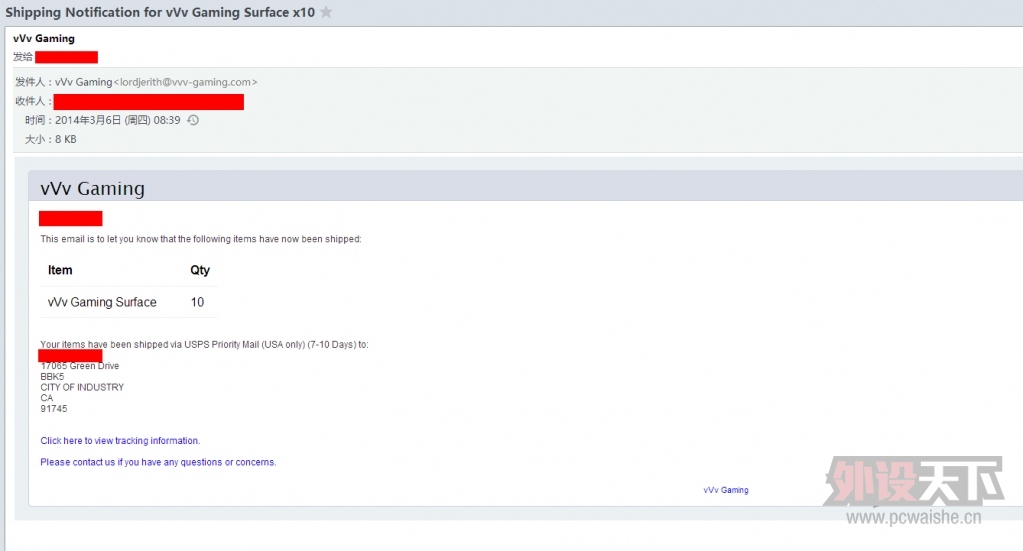Click the size value 8 KB

coord(66,140)
